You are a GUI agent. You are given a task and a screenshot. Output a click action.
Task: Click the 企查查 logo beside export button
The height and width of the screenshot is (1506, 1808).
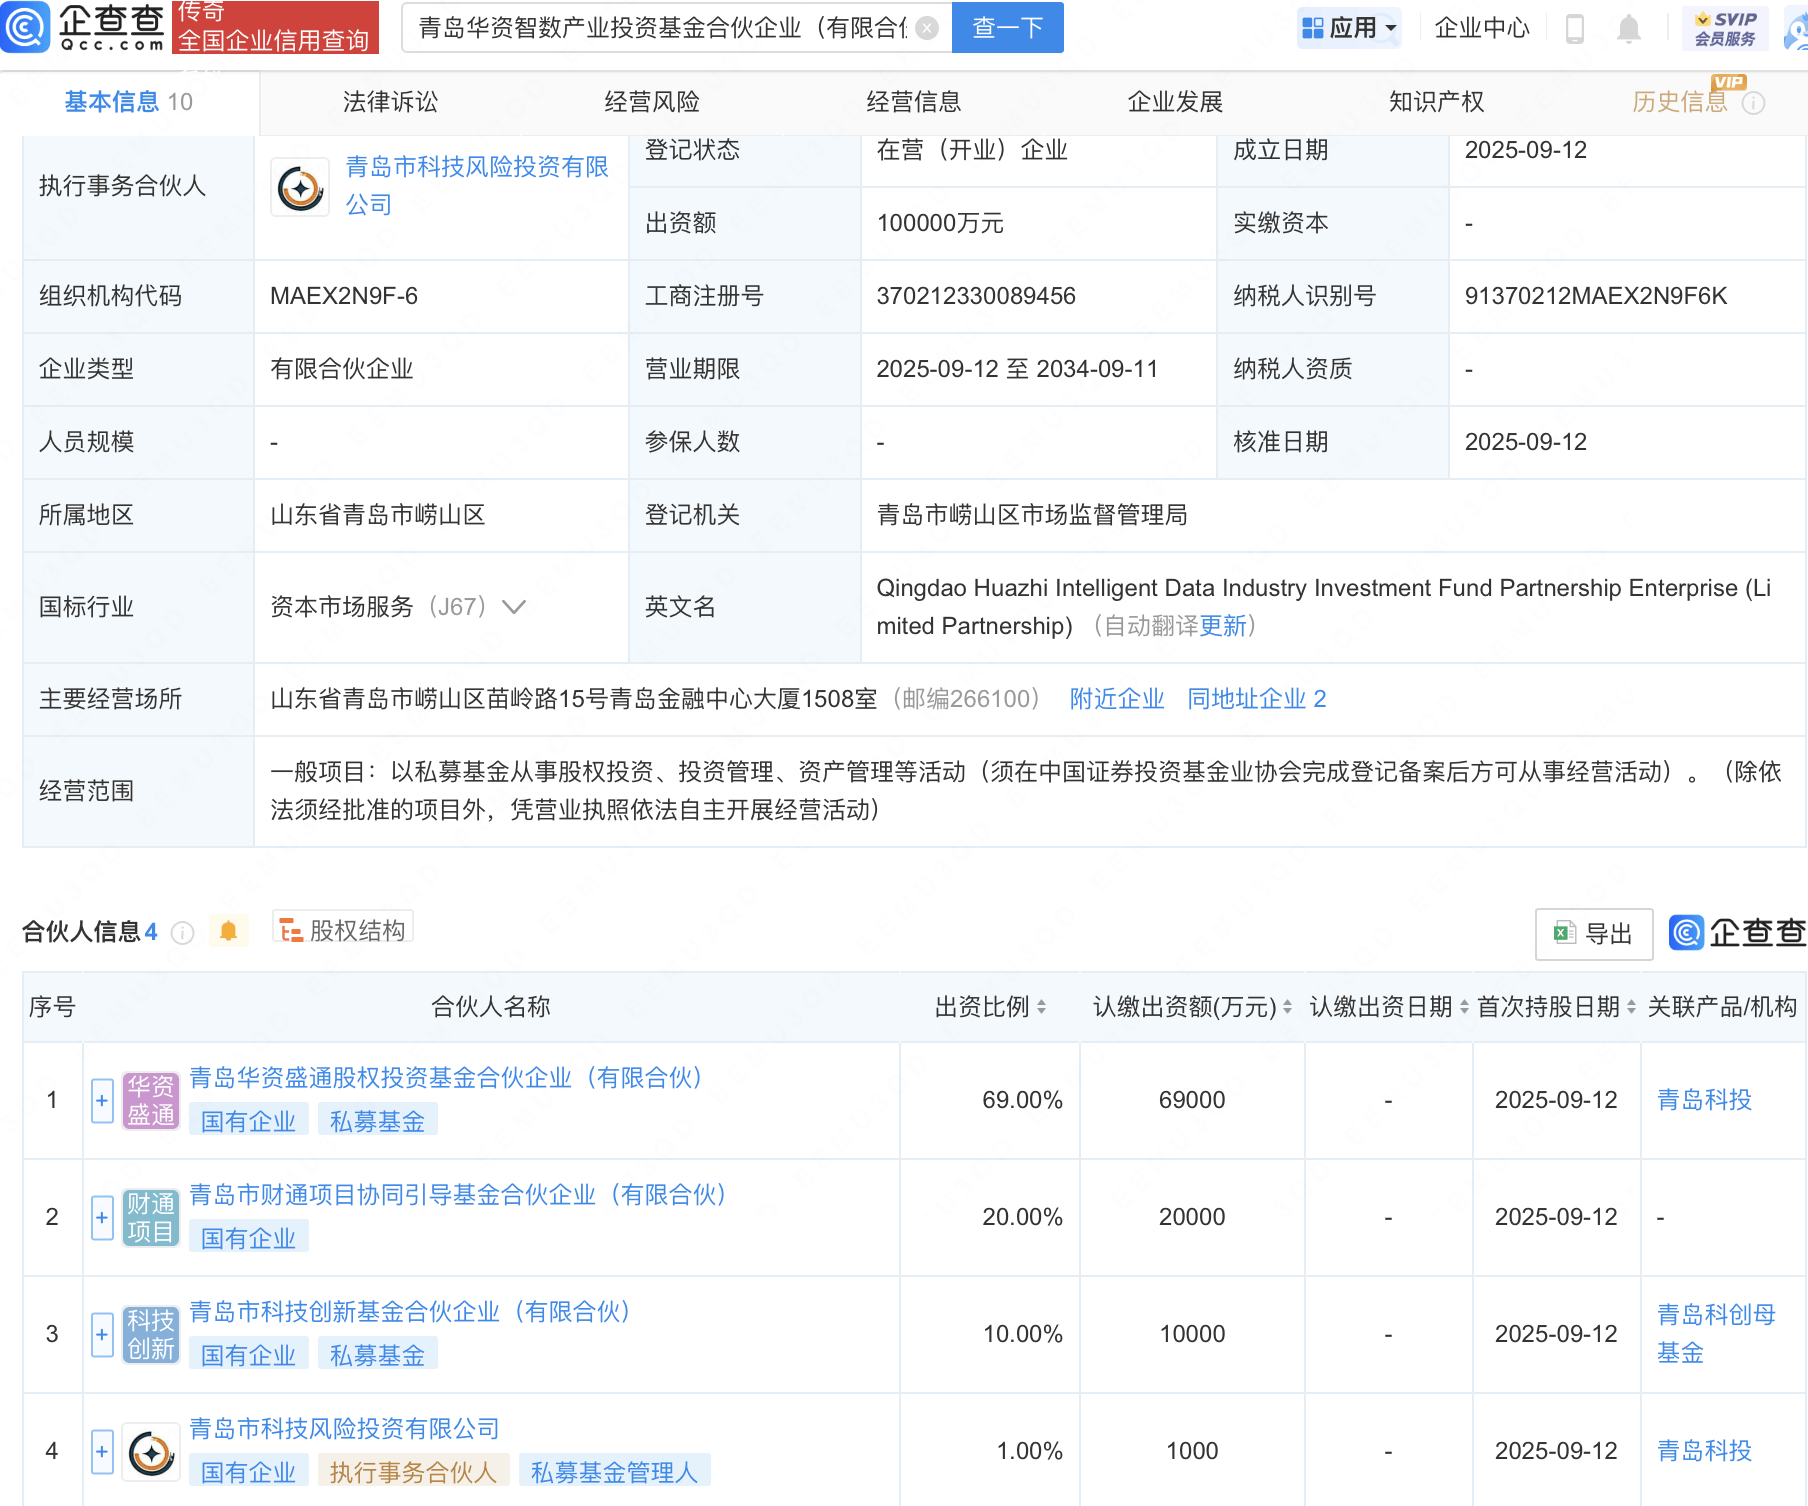coord(1737,932)
